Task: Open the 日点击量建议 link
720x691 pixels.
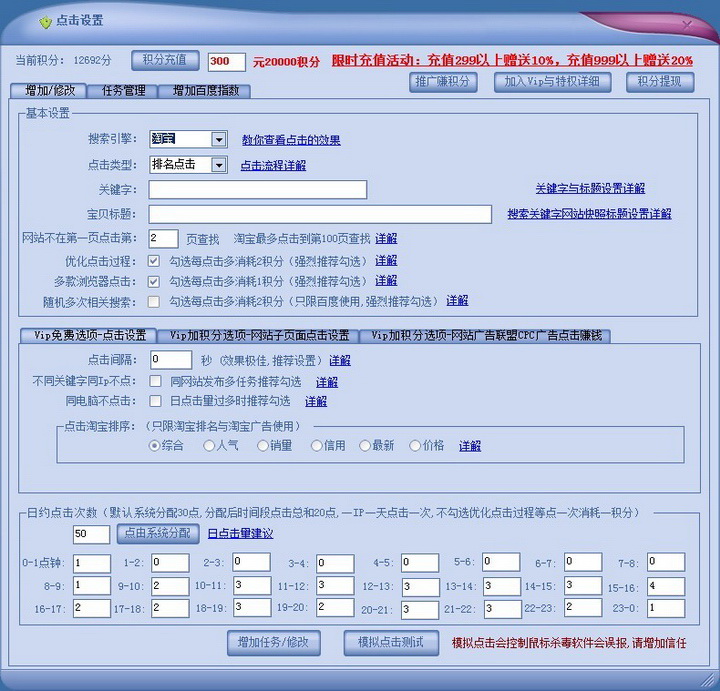Action: [241, 534]
